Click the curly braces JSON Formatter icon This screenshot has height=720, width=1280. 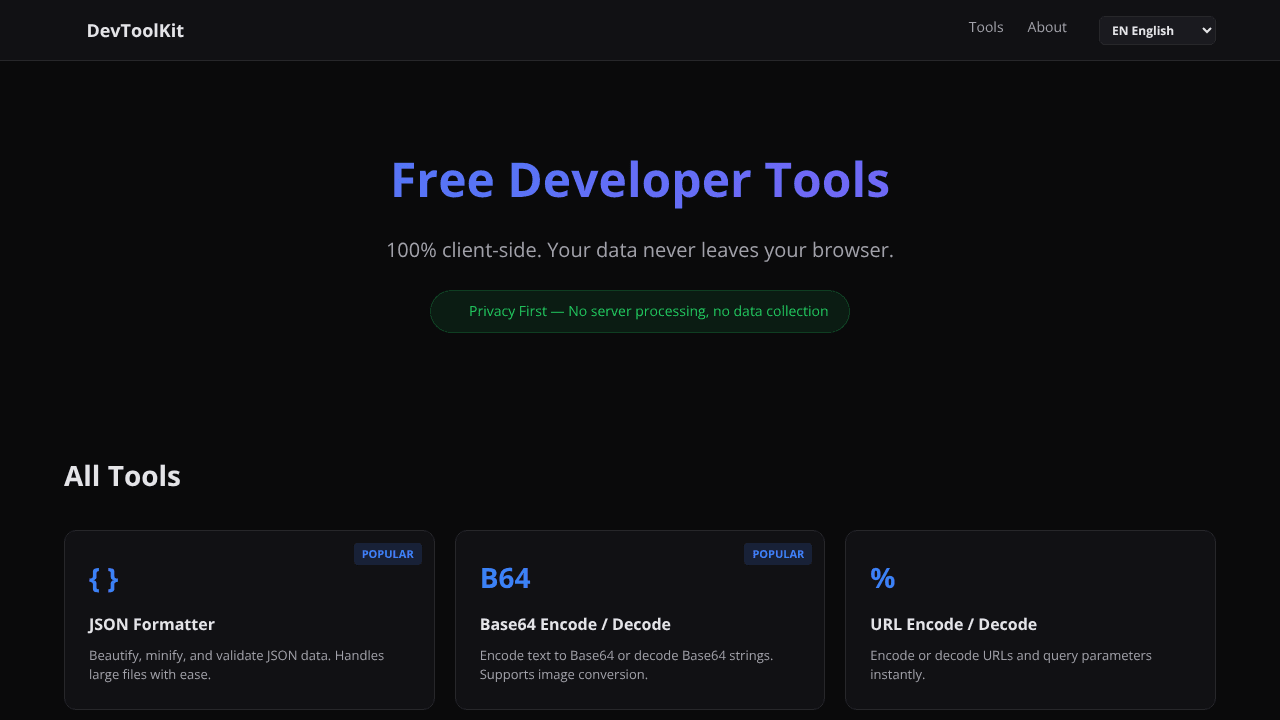point(103,578)
